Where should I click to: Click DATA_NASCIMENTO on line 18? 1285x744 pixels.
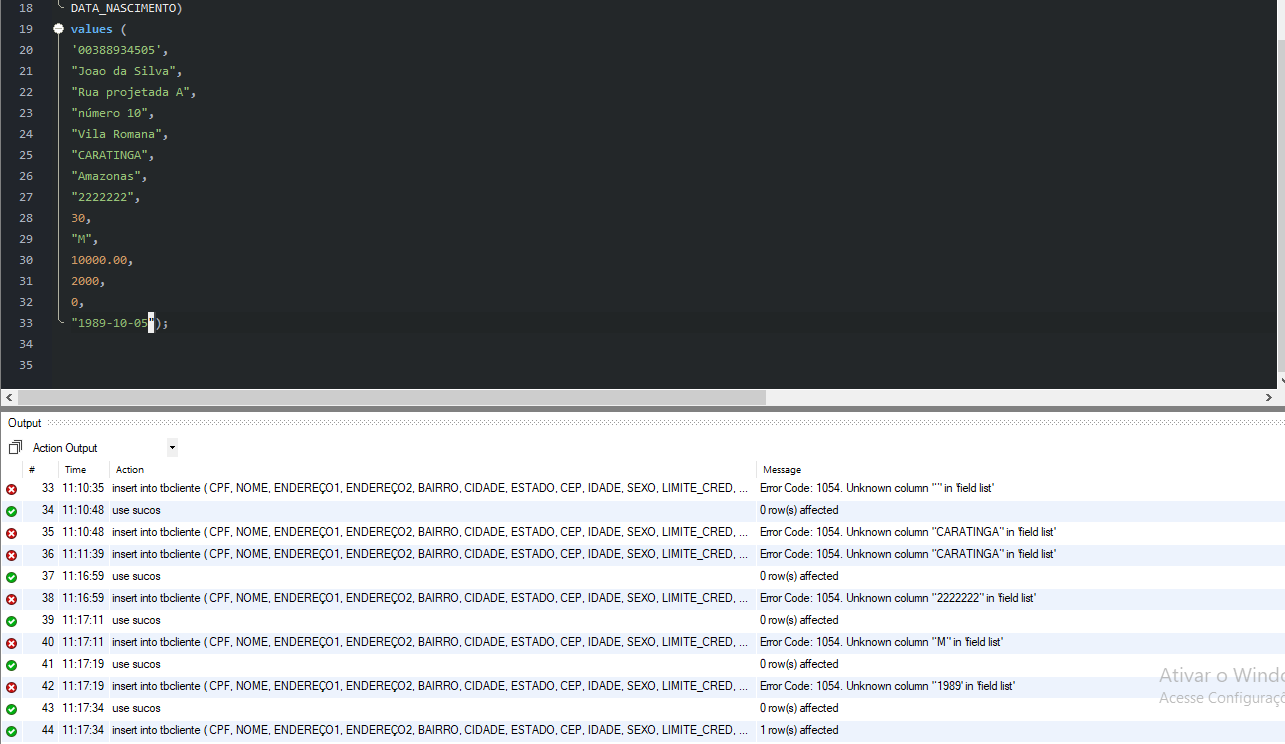point(123,8)
